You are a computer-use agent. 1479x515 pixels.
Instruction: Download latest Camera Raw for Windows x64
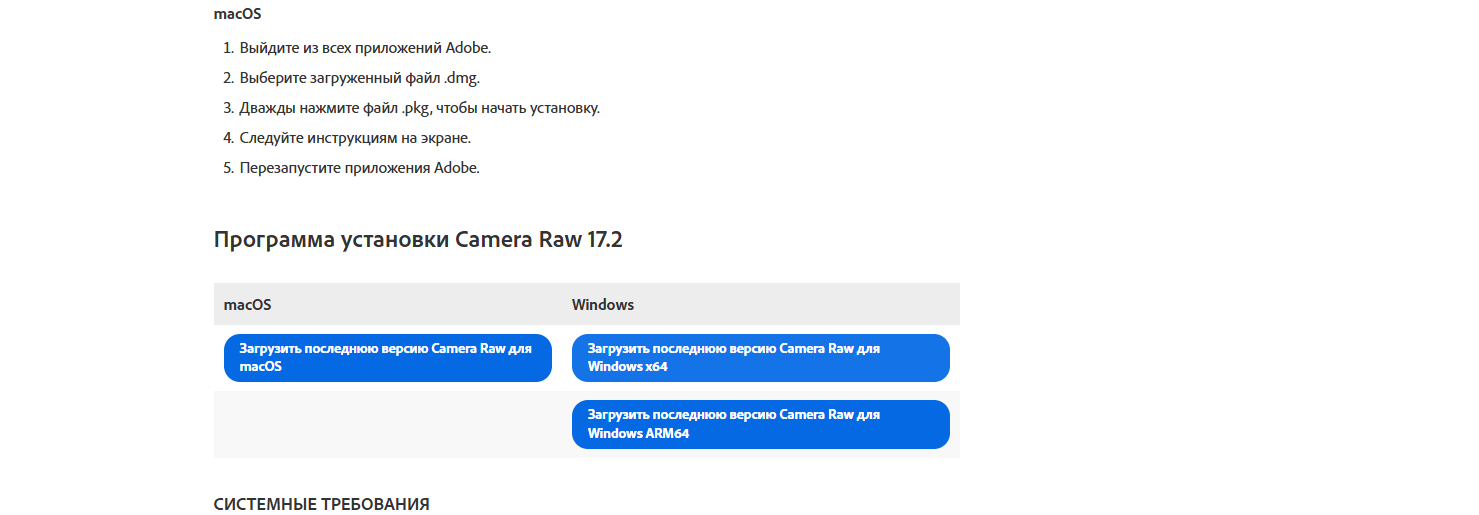(x=761, y=358)
